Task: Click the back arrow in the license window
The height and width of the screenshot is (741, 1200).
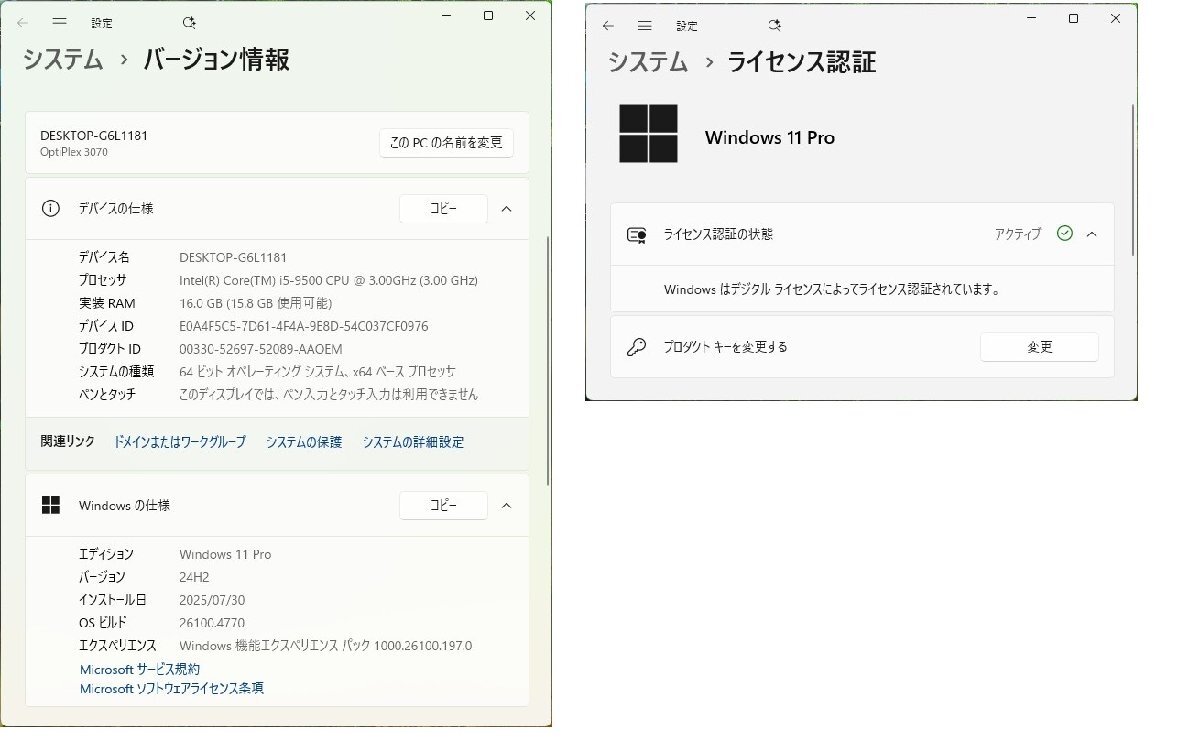Action: [607, 24]
